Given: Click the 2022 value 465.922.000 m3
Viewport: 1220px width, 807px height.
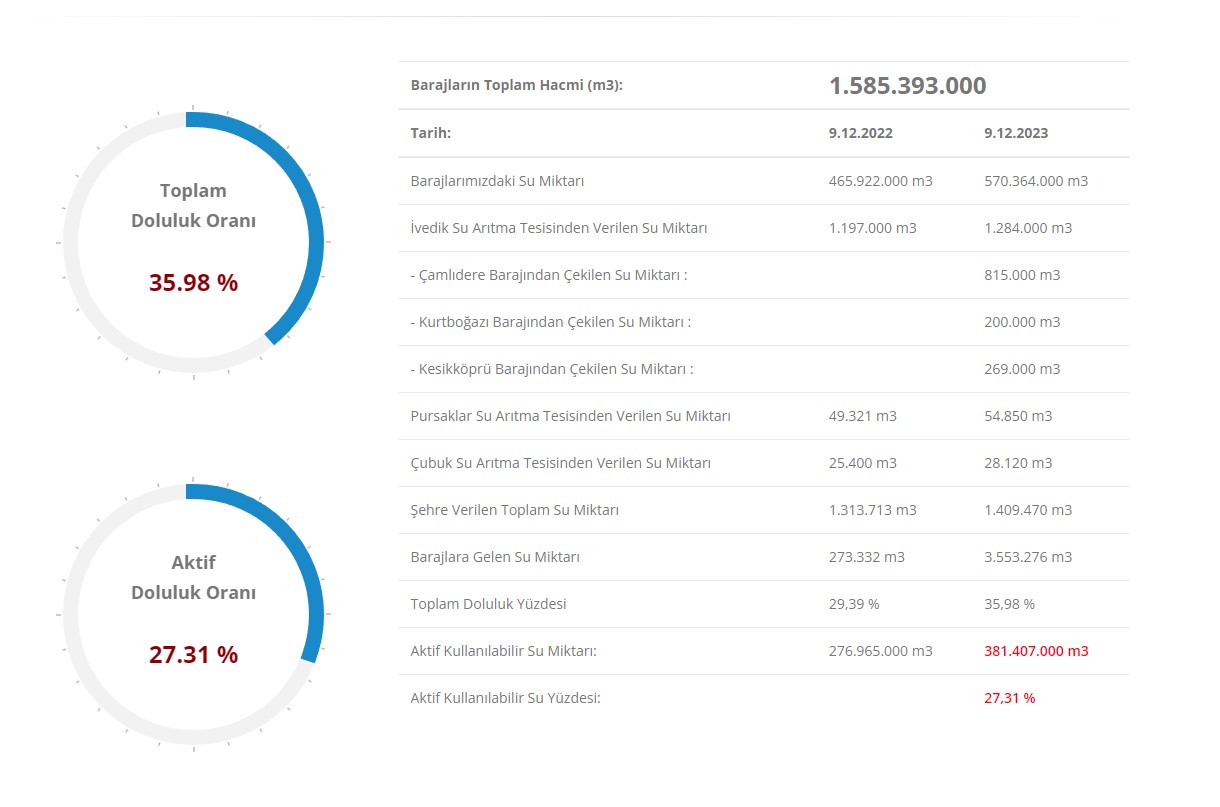Looking at the screenshot, I should coord(880,181).
